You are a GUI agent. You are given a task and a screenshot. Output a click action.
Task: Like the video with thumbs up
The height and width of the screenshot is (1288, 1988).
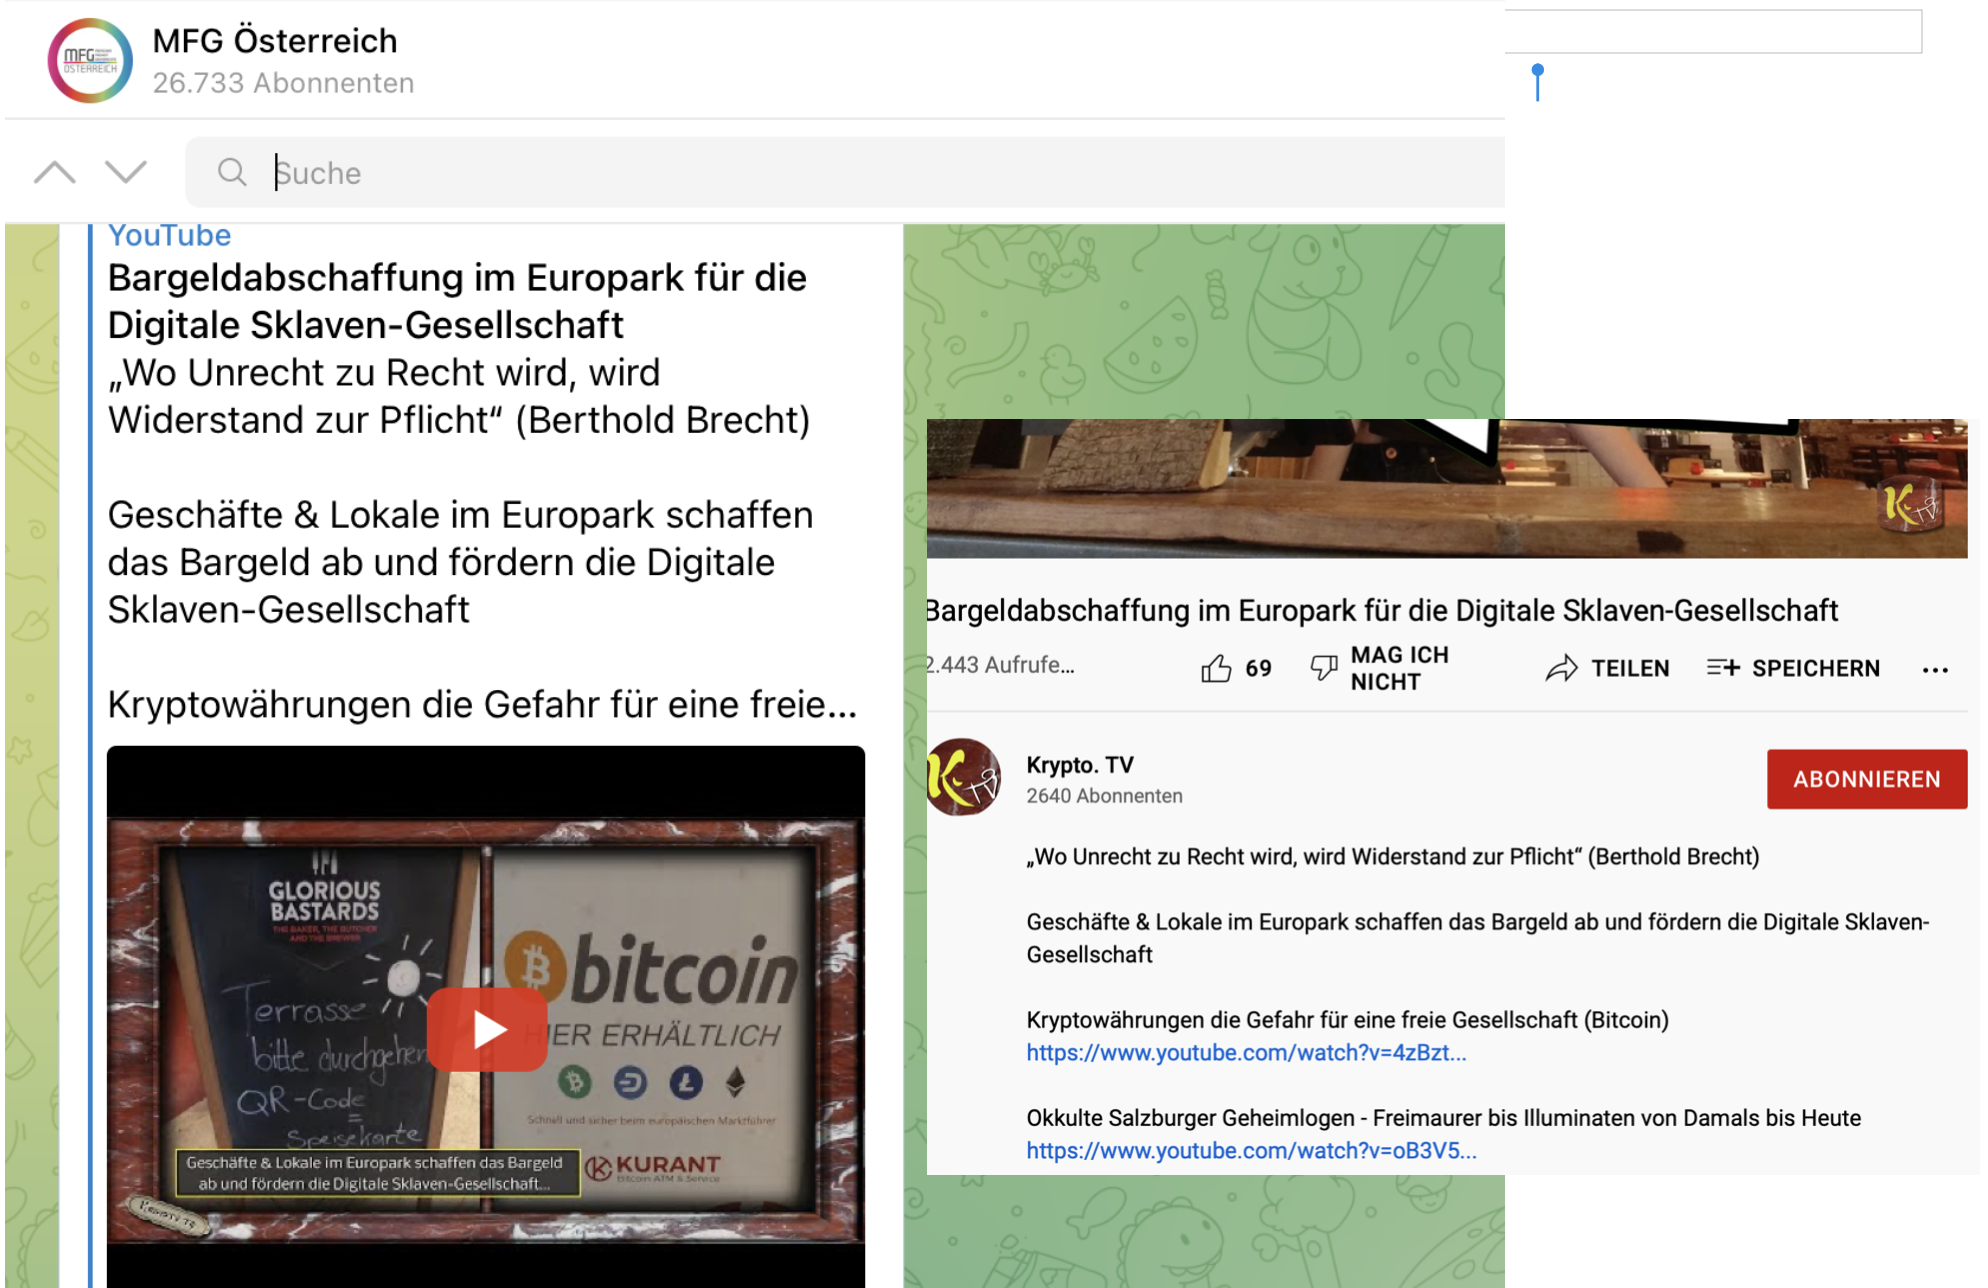click(1216, 668)
